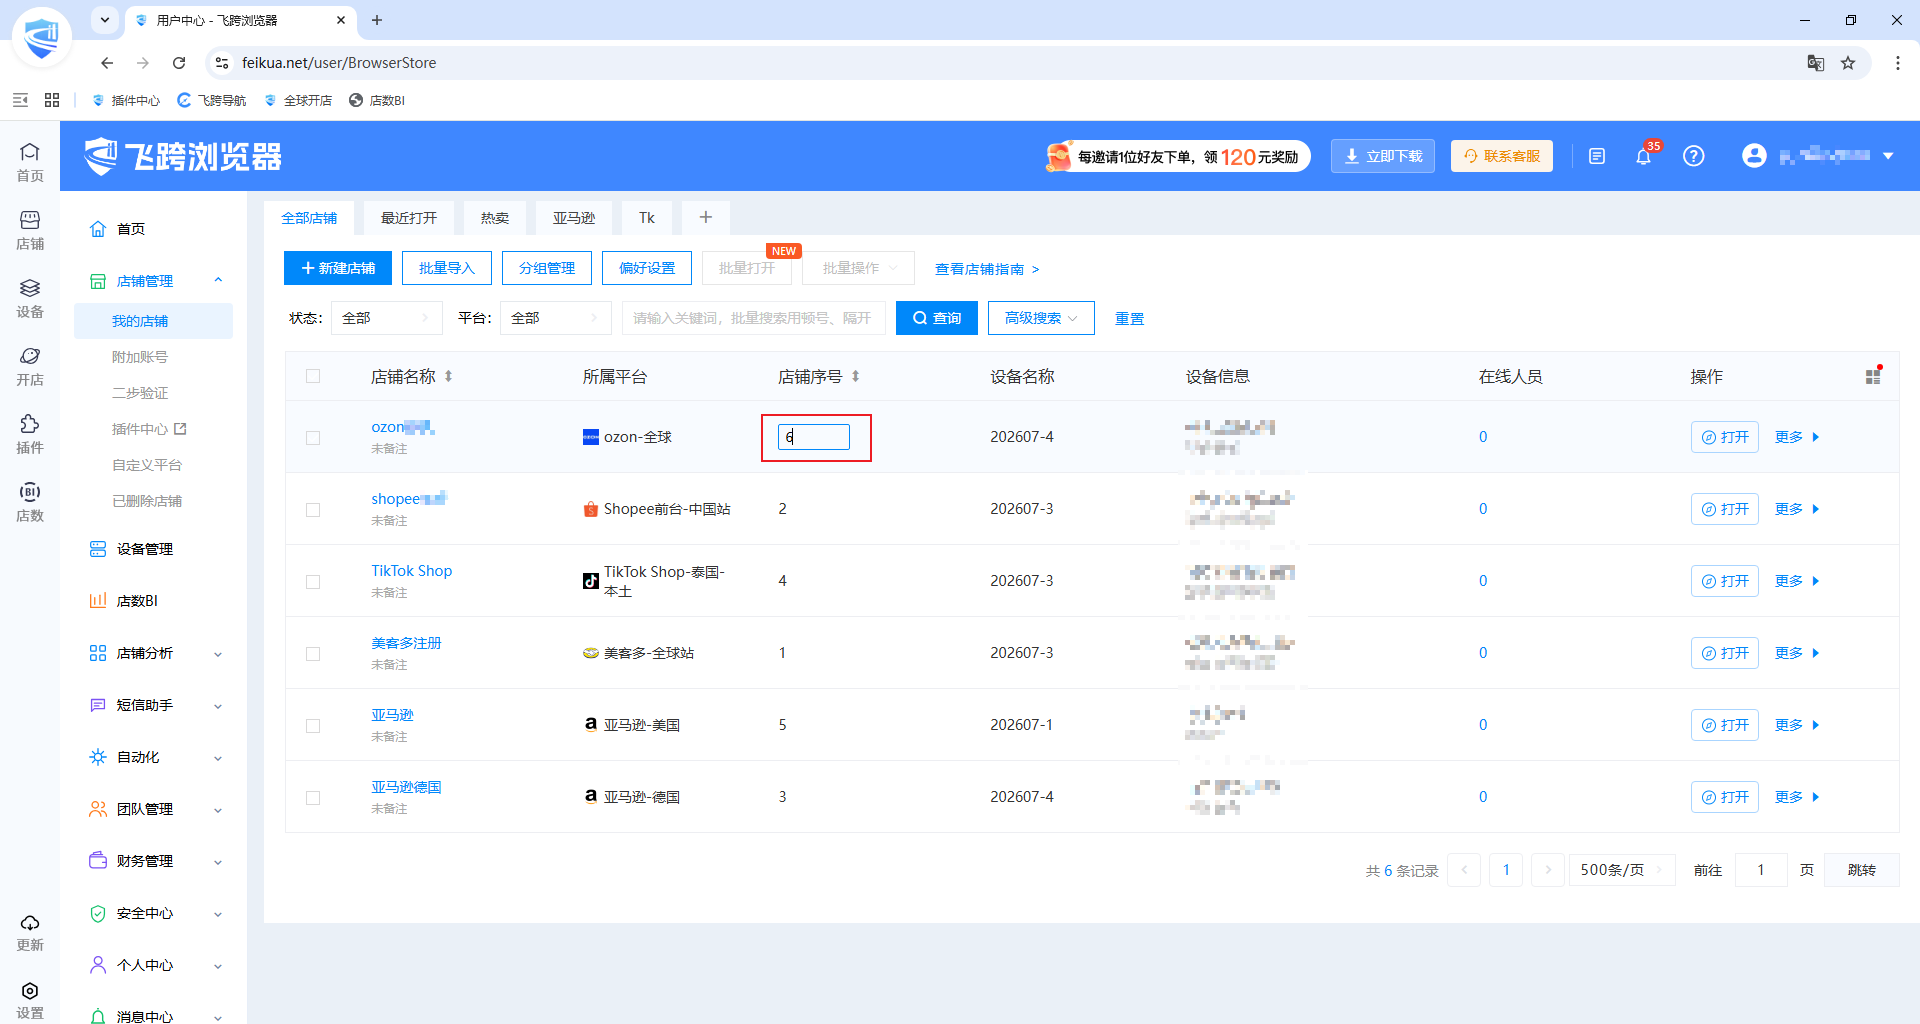Open the 平台 dropdown set to 全部
This screenshot has height=1024, width=1920.
[x=556, y=318]
